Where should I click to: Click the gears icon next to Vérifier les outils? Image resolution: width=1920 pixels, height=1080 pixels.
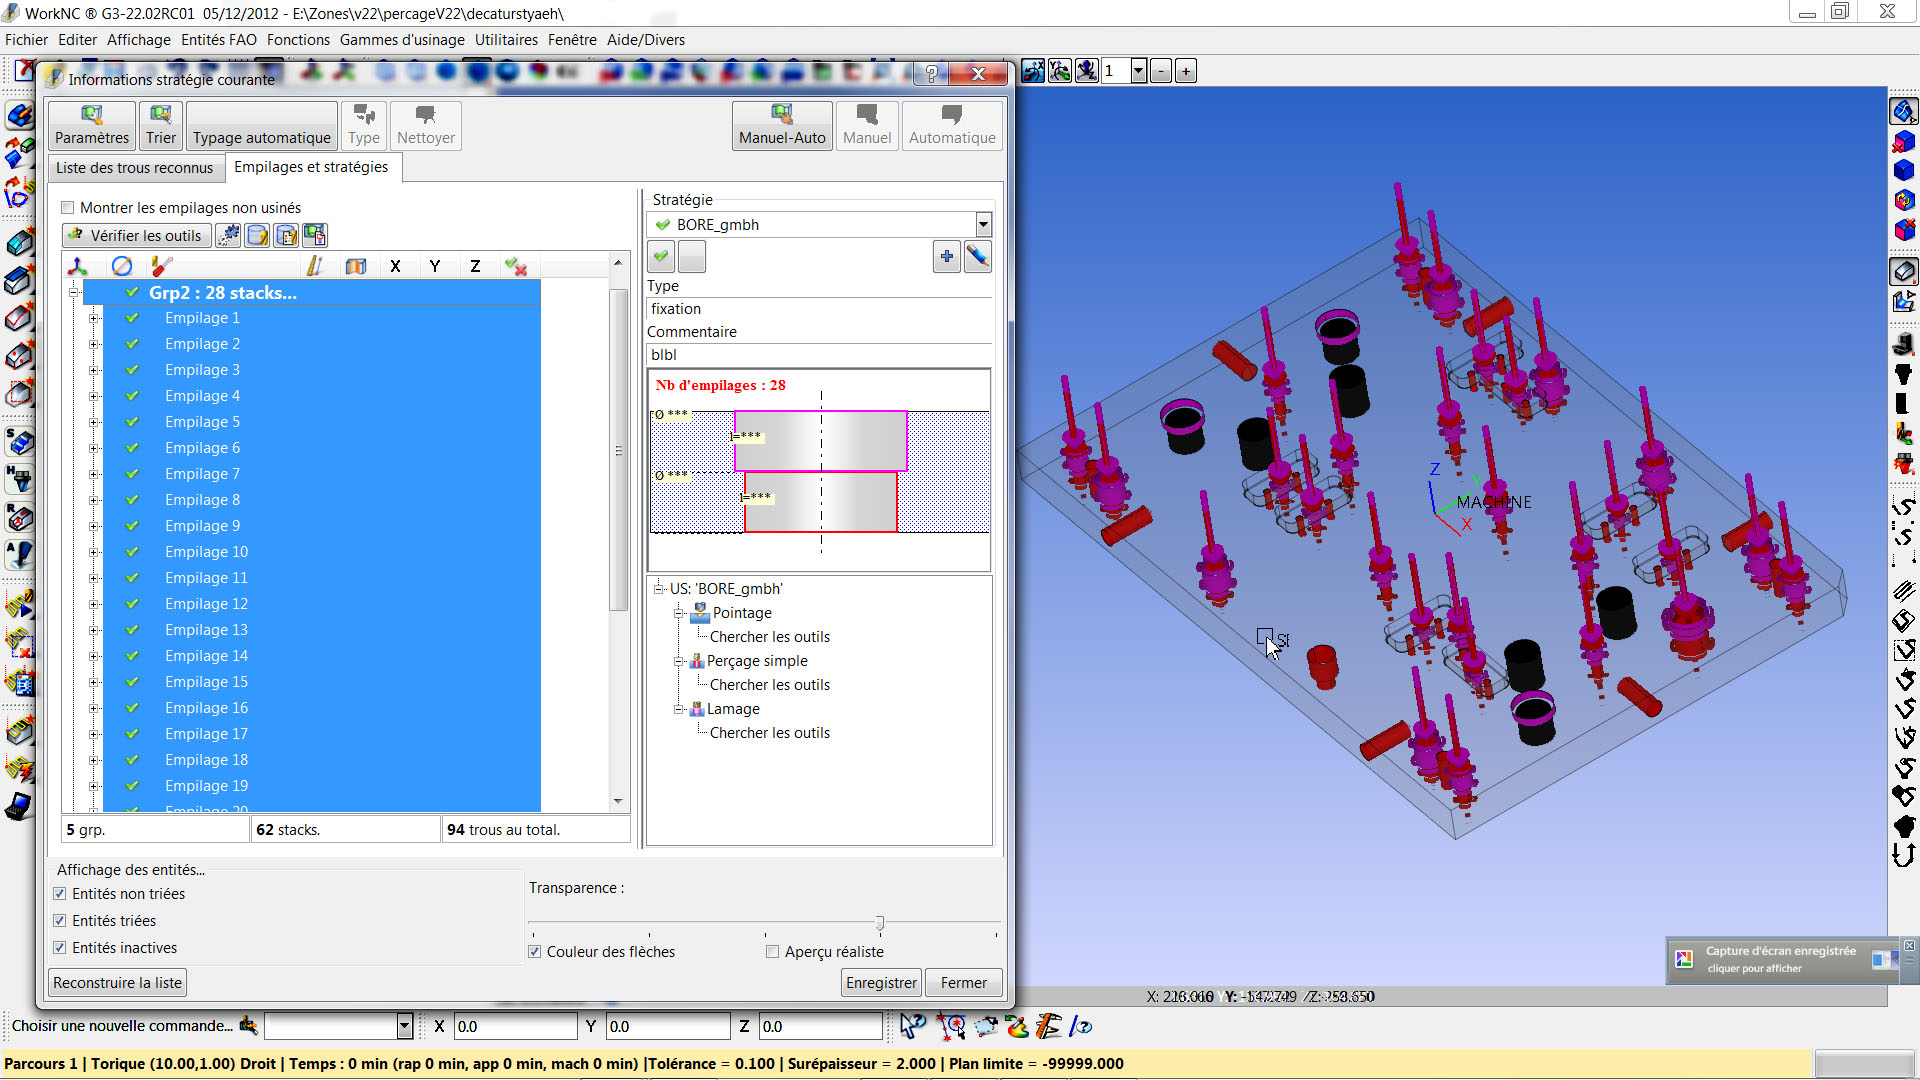pyautogui.click(x=229, y=236)
